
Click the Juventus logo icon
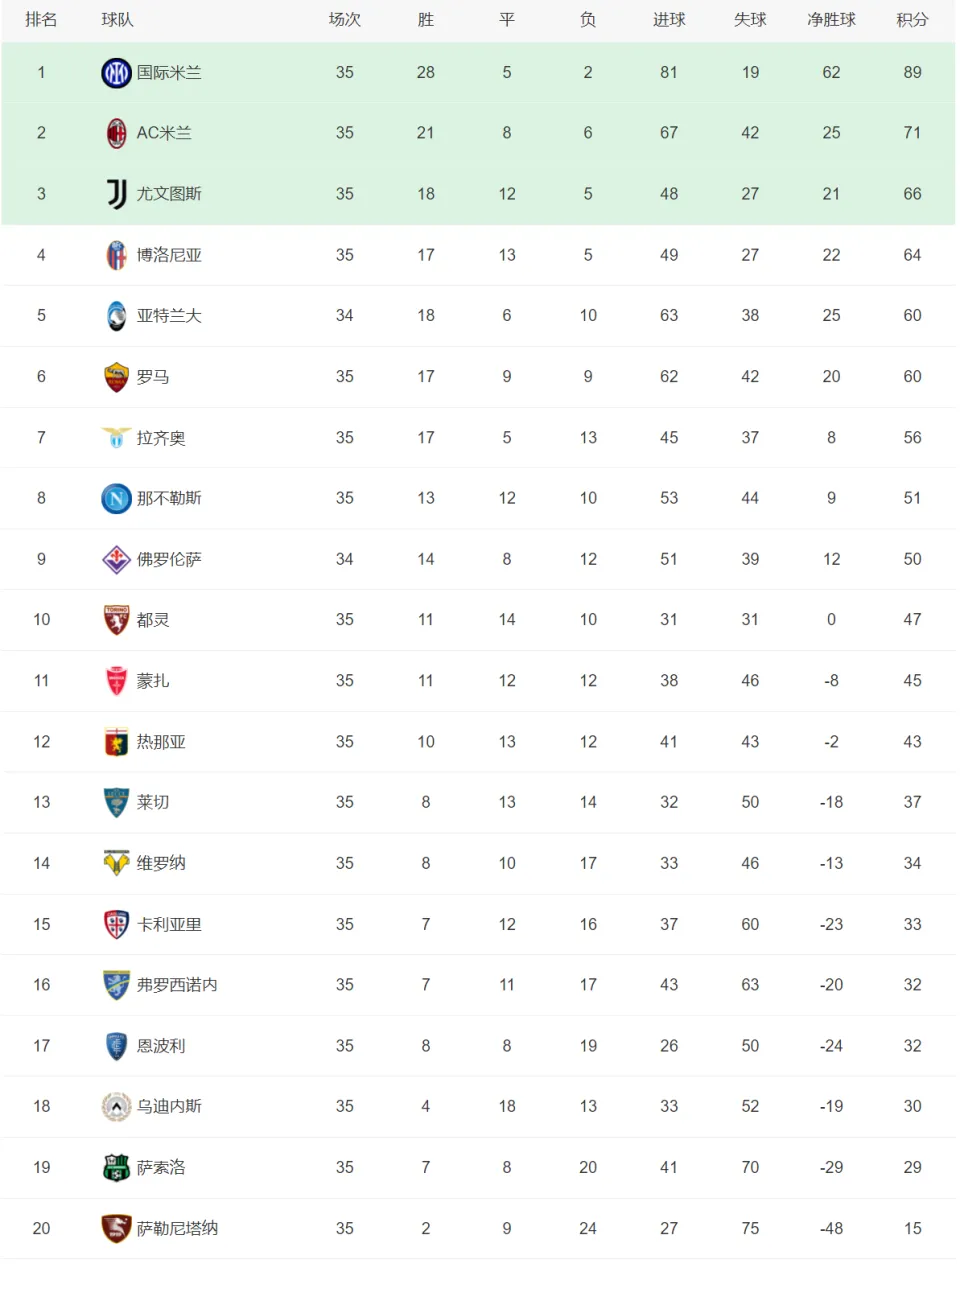click(116, 194)
